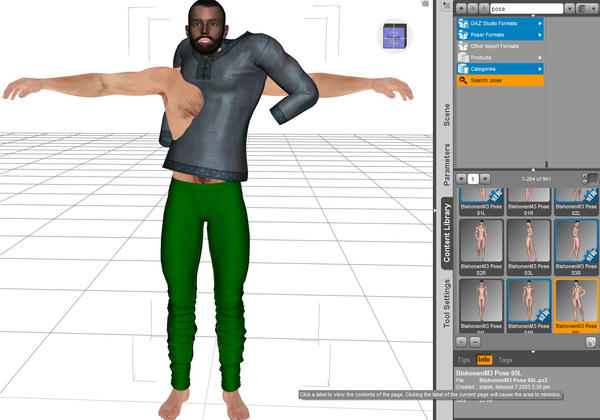Collapse the results area arrow above page controls
Screen dimensions: 600x420
(533, 169)
